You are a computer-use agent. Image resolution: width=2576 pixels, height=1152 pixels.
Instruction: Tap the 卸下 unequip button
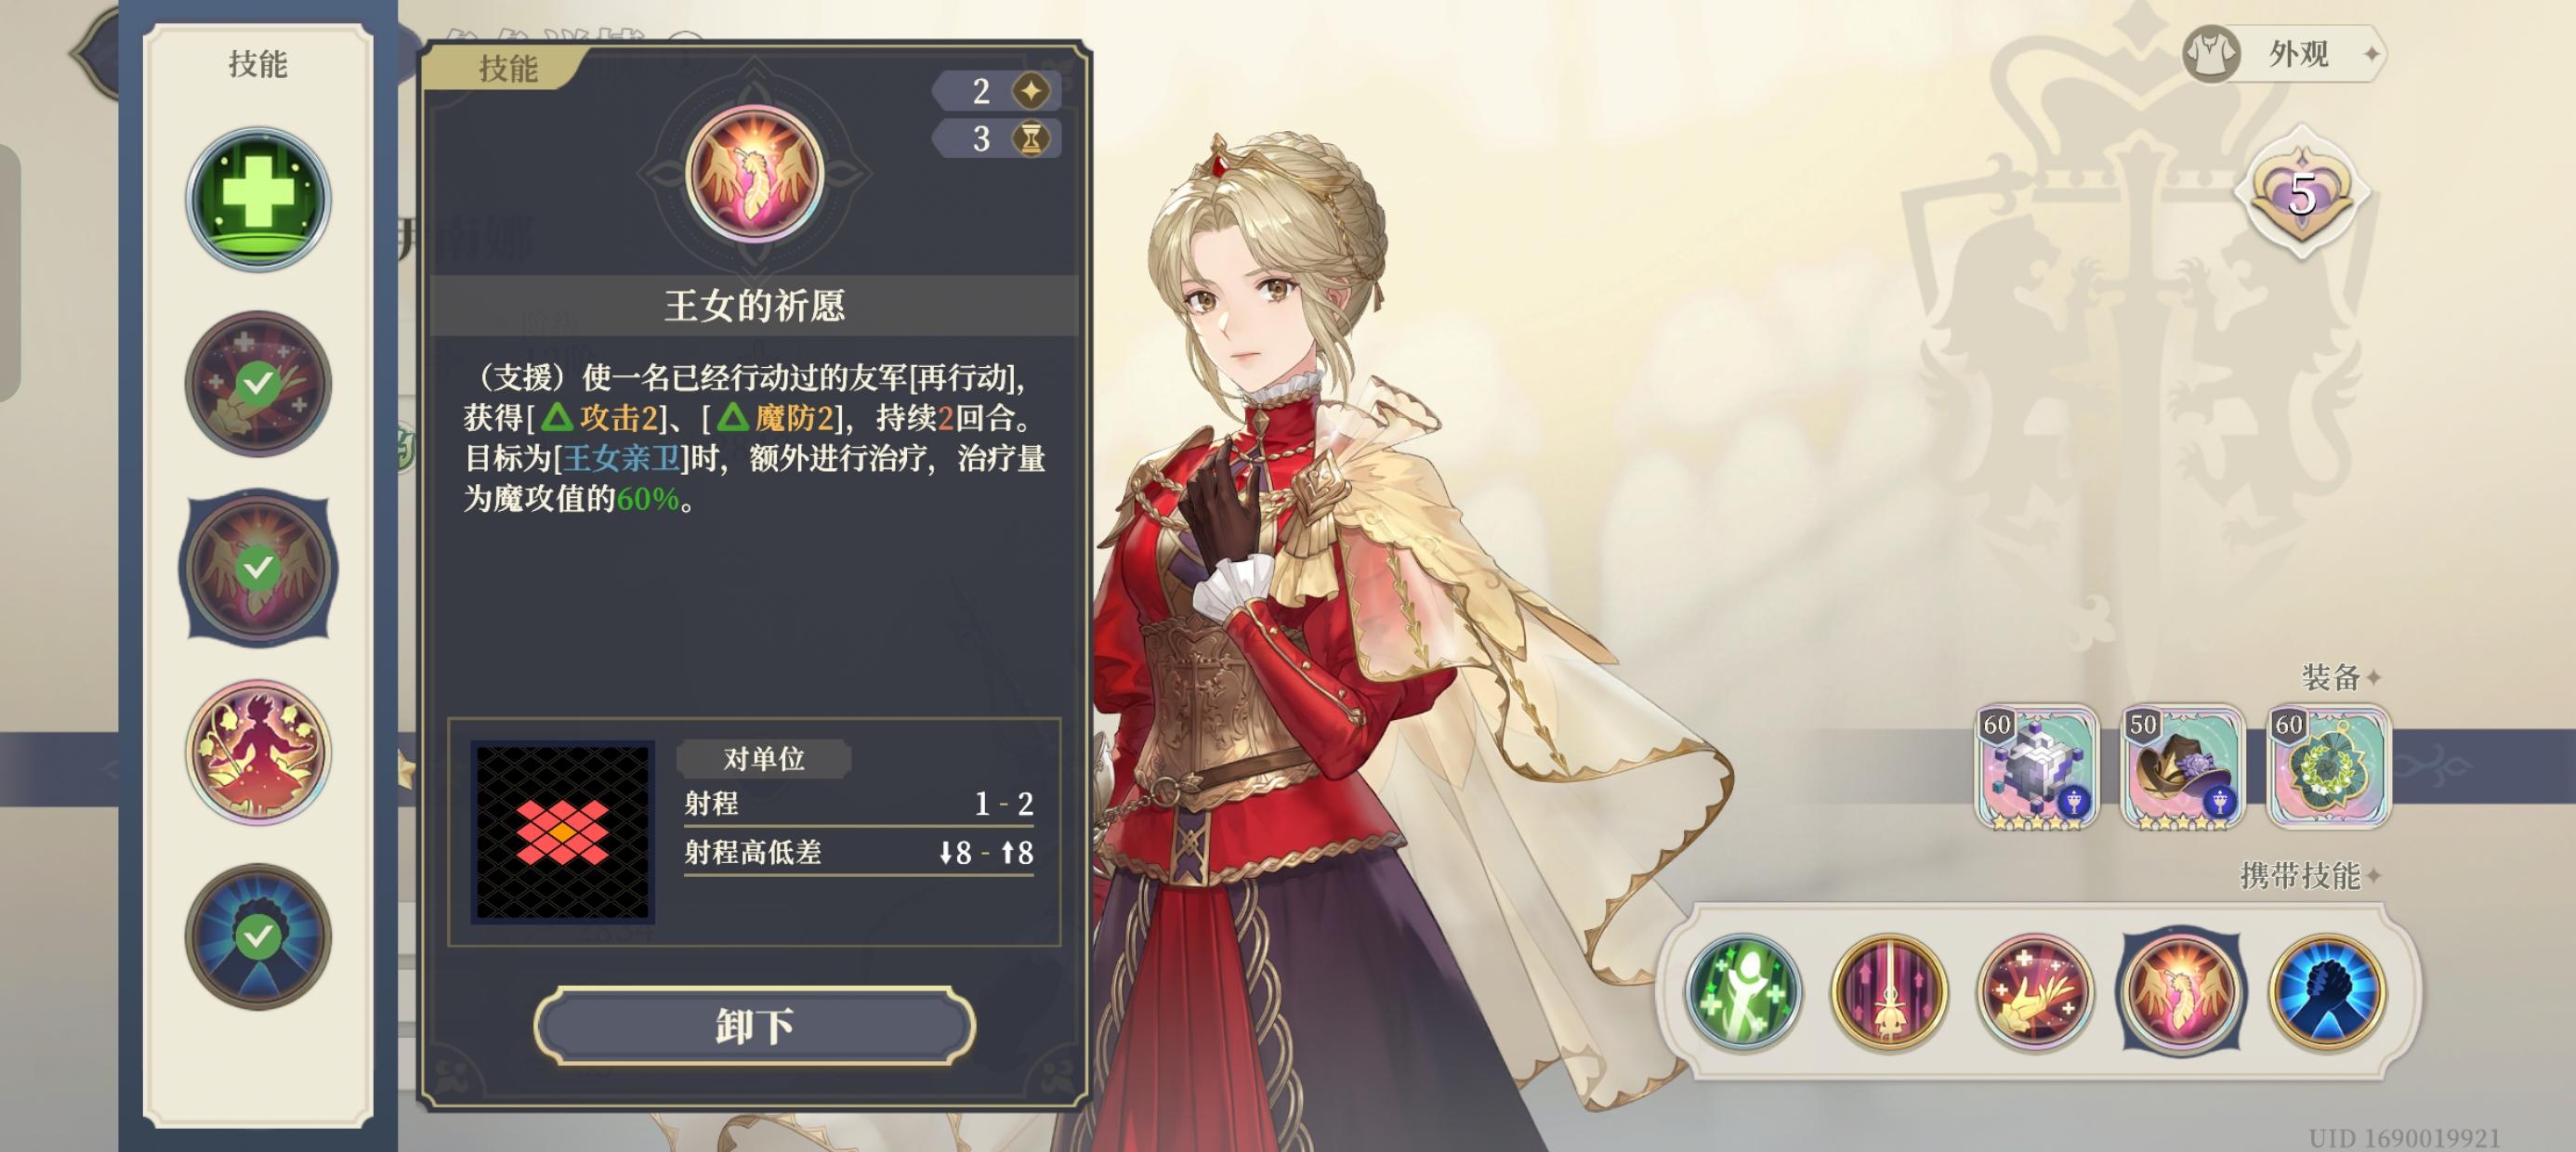[x=755, y=1026]
